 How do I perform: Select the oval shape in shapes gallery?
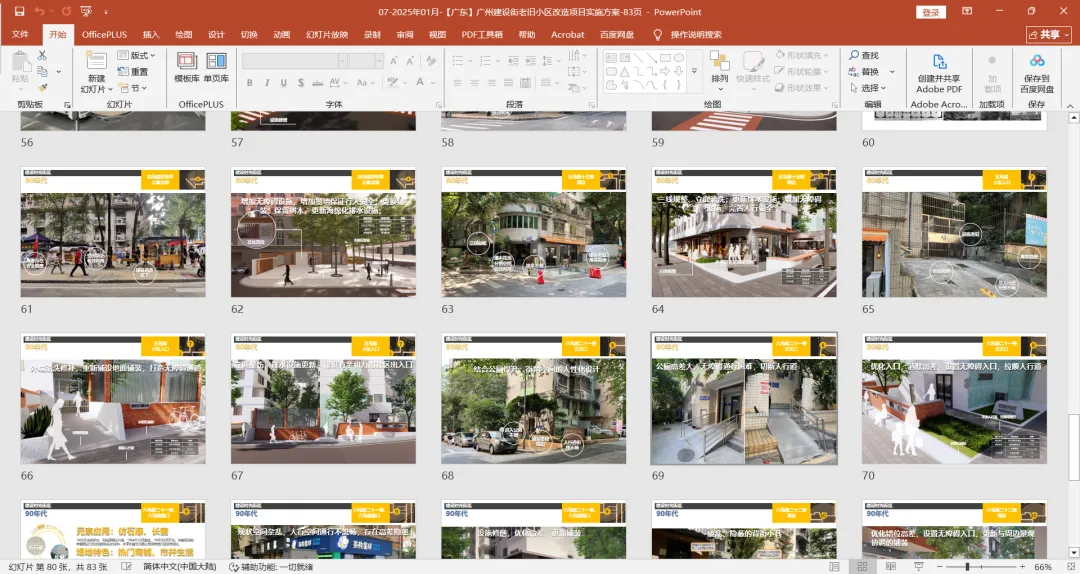point(678,58)
